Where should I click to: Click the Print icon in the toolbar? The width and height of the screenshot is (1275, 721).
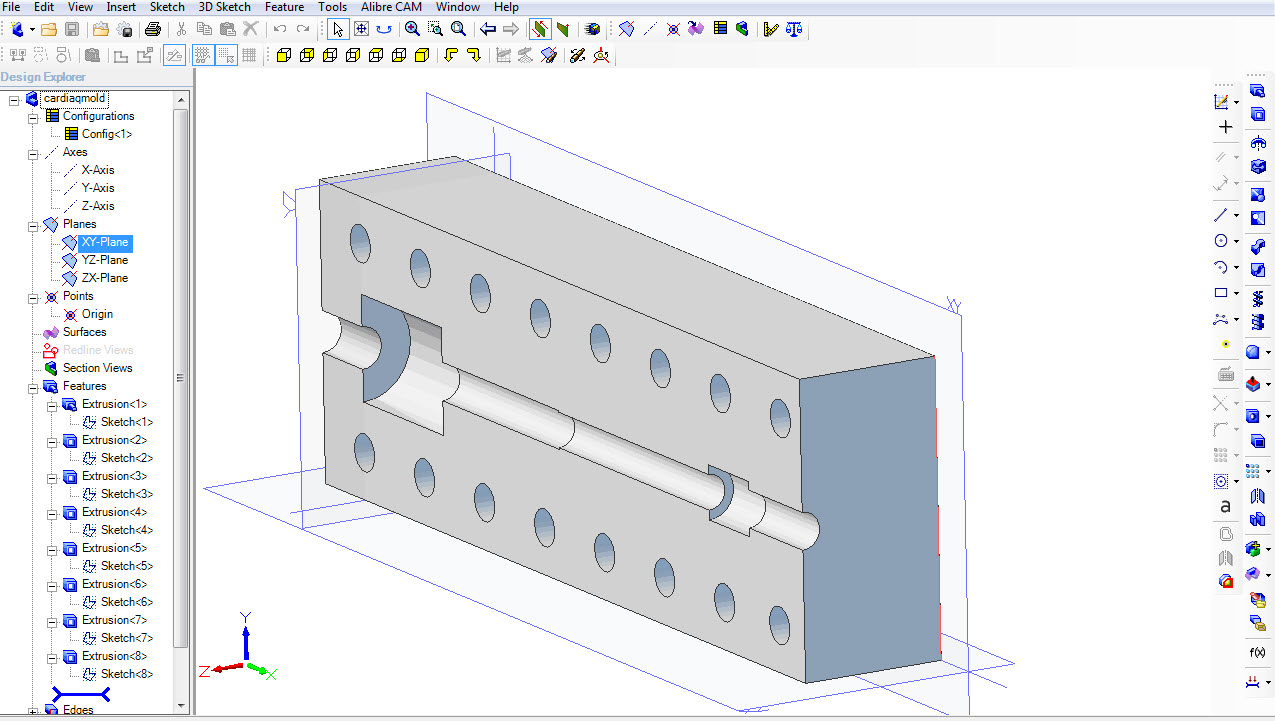tap(153, 29)
